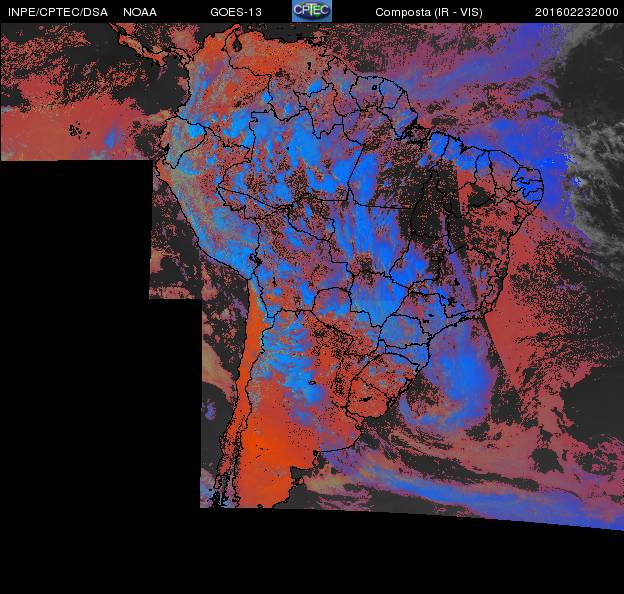The height and width of the screenshot is (594, 624).
Task: Click the INPE/CPTEC/DSA header label
Action: tap(54, 12)
